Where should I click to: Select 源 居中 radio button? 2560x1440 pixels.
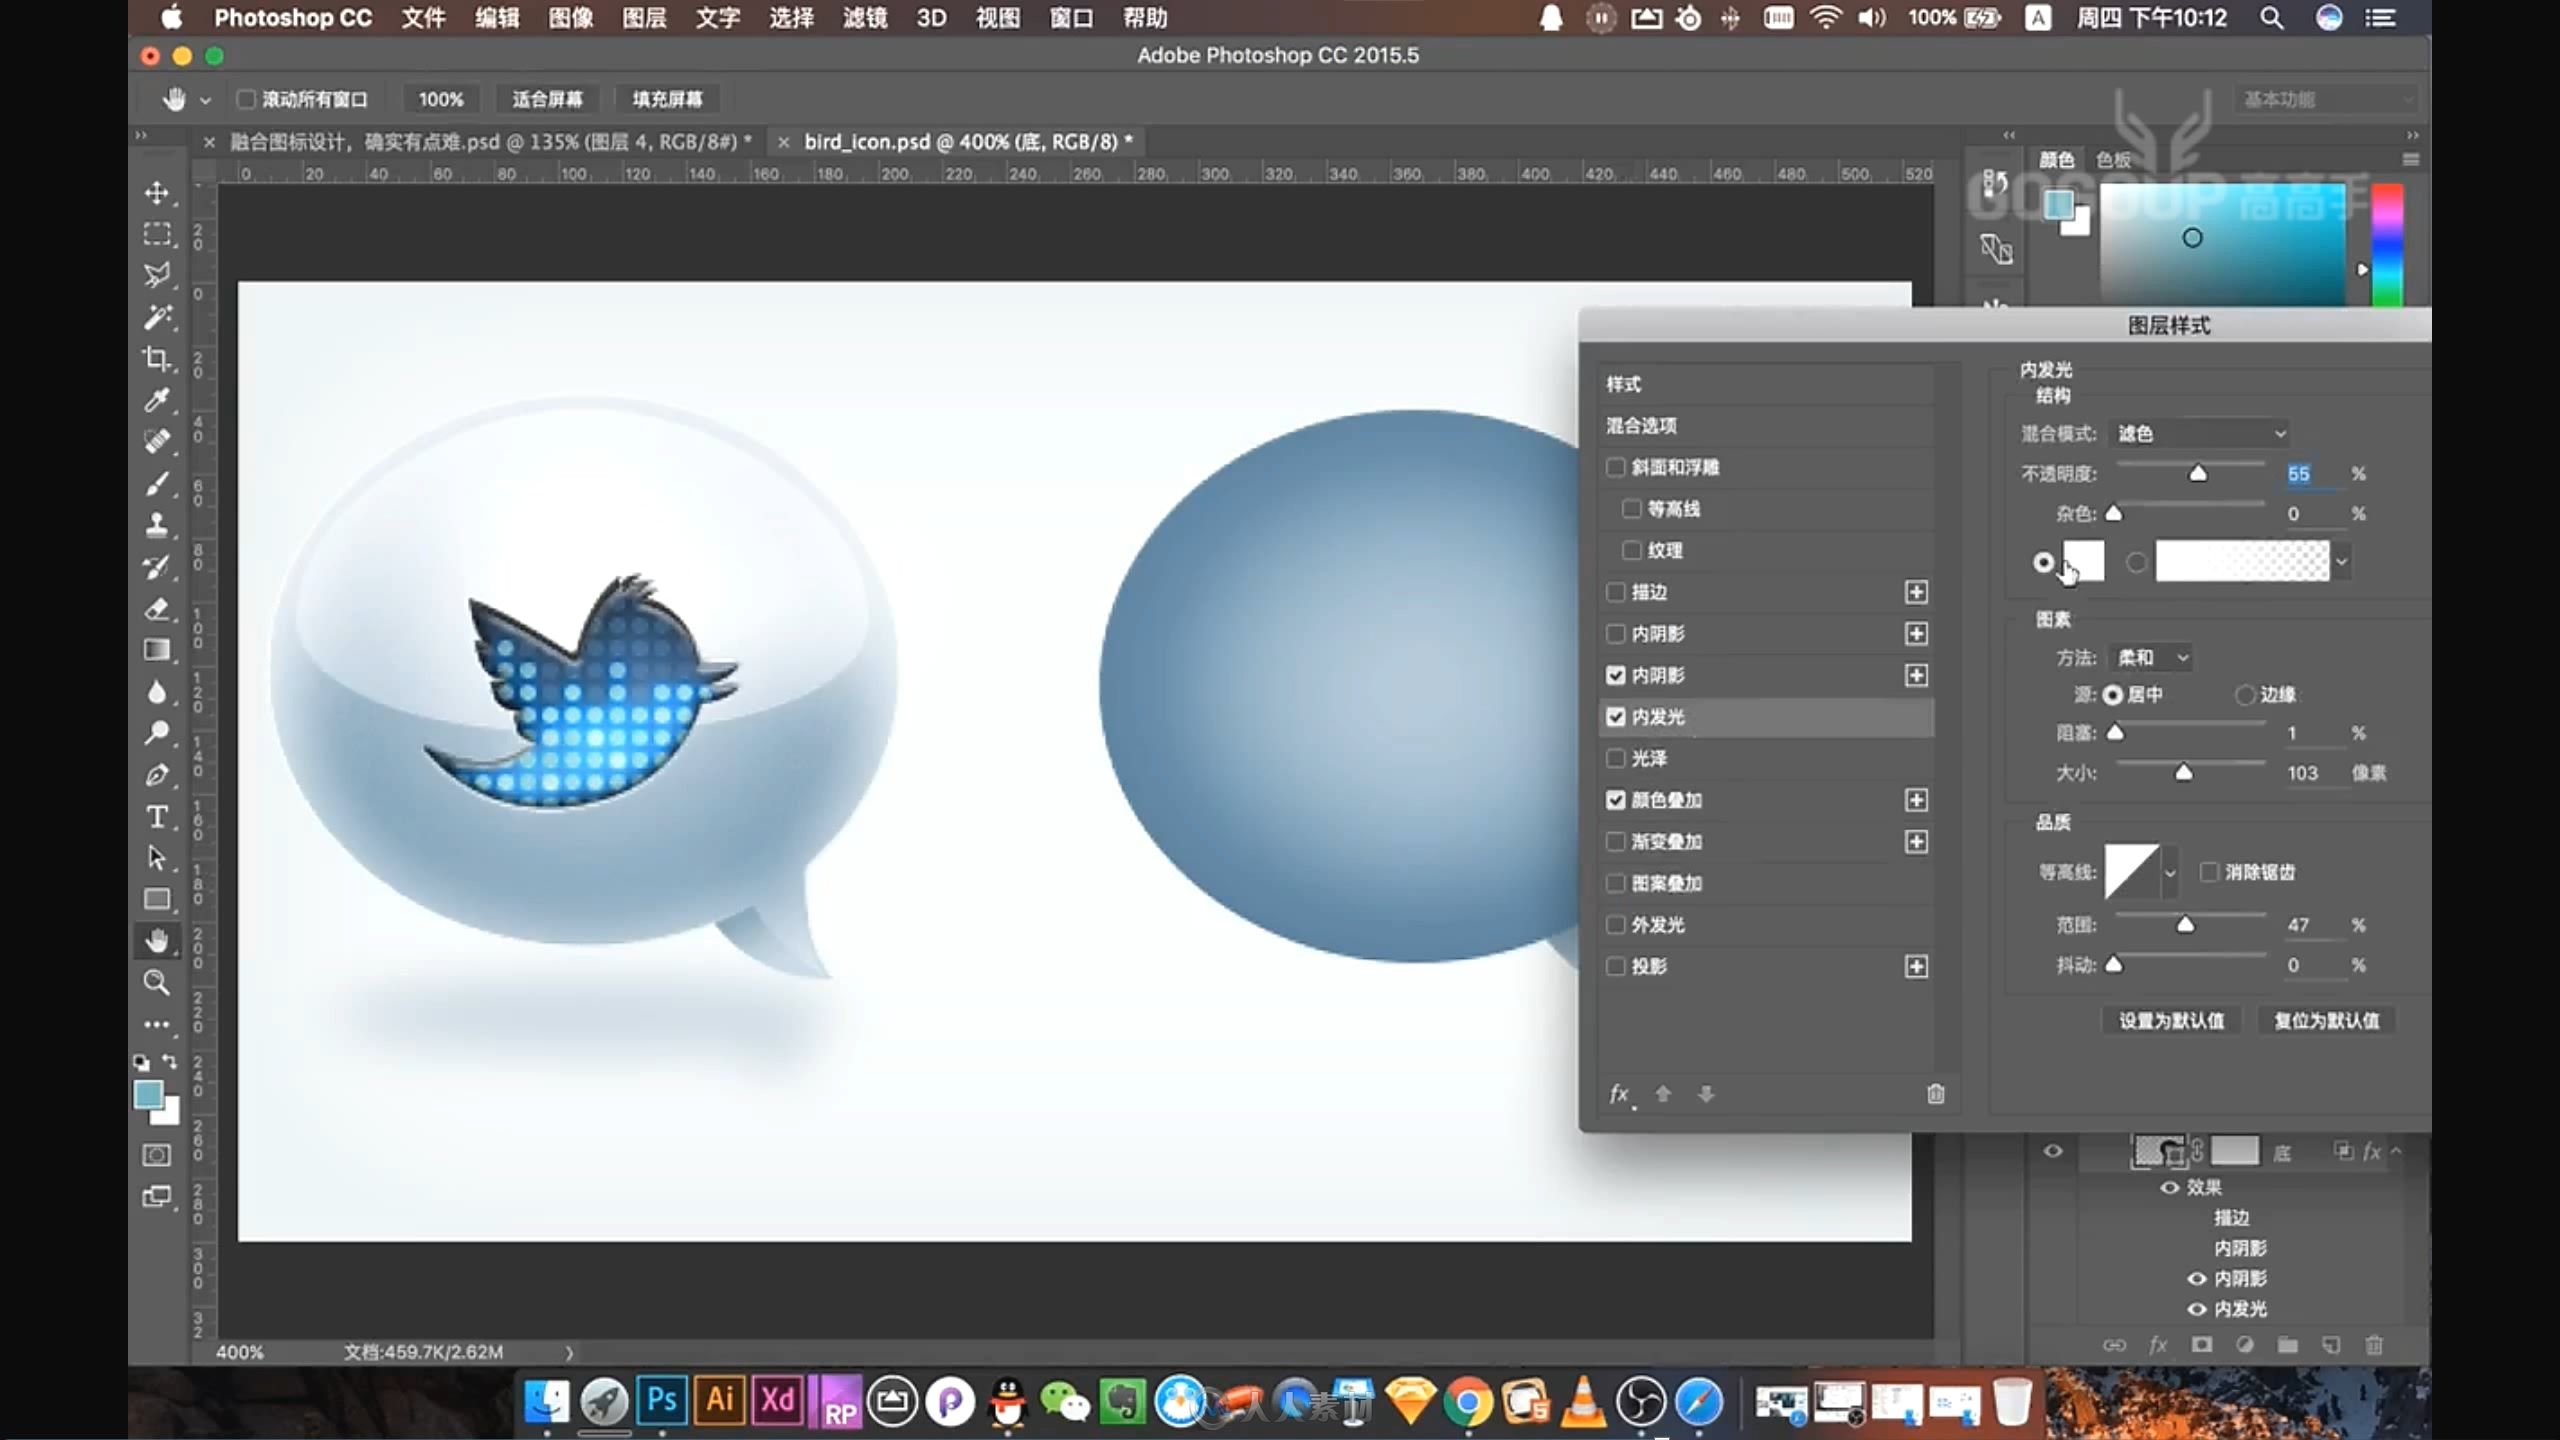pyautogui.click(x=2110, y=693)
